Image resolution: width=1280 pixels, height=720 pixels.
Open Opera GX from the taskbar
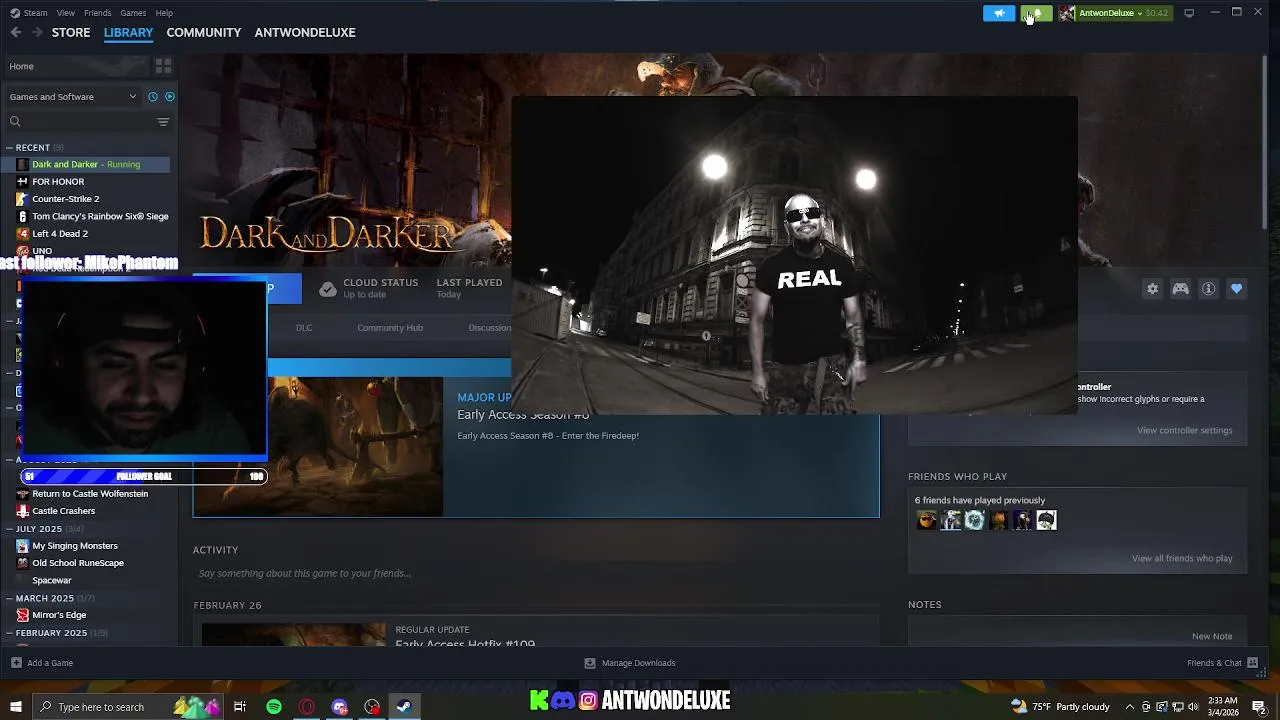click(307, 707)
